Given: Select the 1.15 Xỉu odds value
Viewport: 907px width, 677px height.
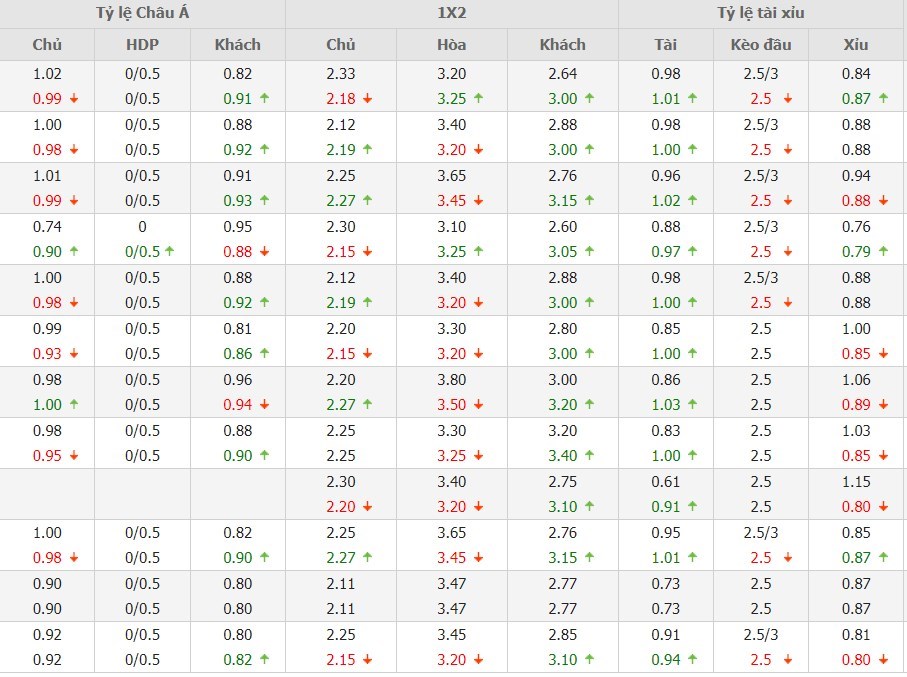Looking at the screenshot, I should pos(857,481).
